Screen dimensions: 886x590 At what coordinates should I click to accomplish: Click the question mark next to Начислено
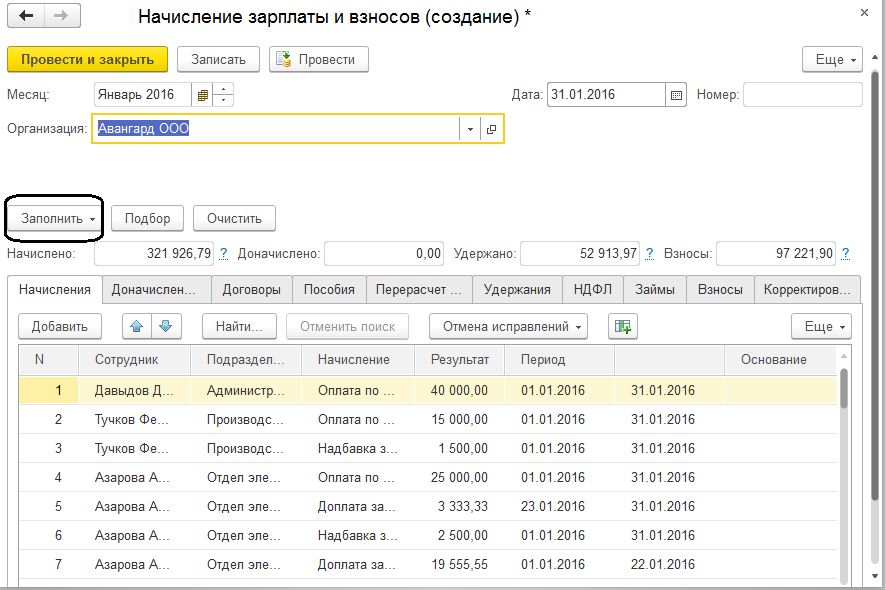(223, 254)
